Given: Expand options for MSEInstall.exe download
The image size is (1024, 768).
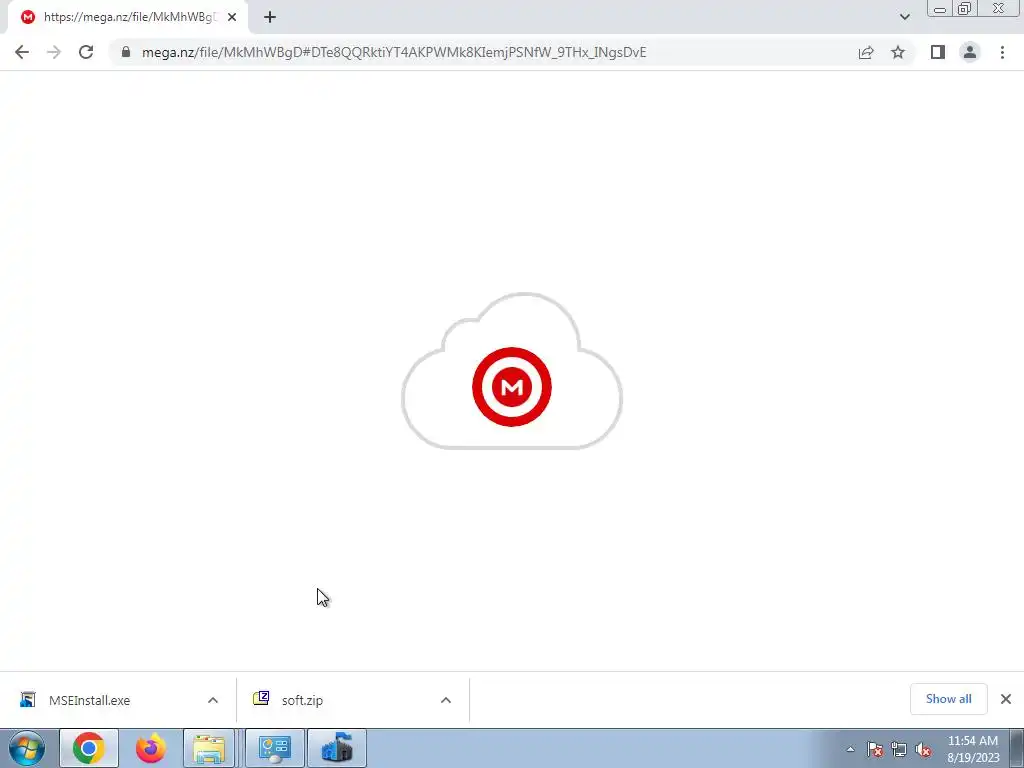Looking at the screenshot, I should (213, 700).
